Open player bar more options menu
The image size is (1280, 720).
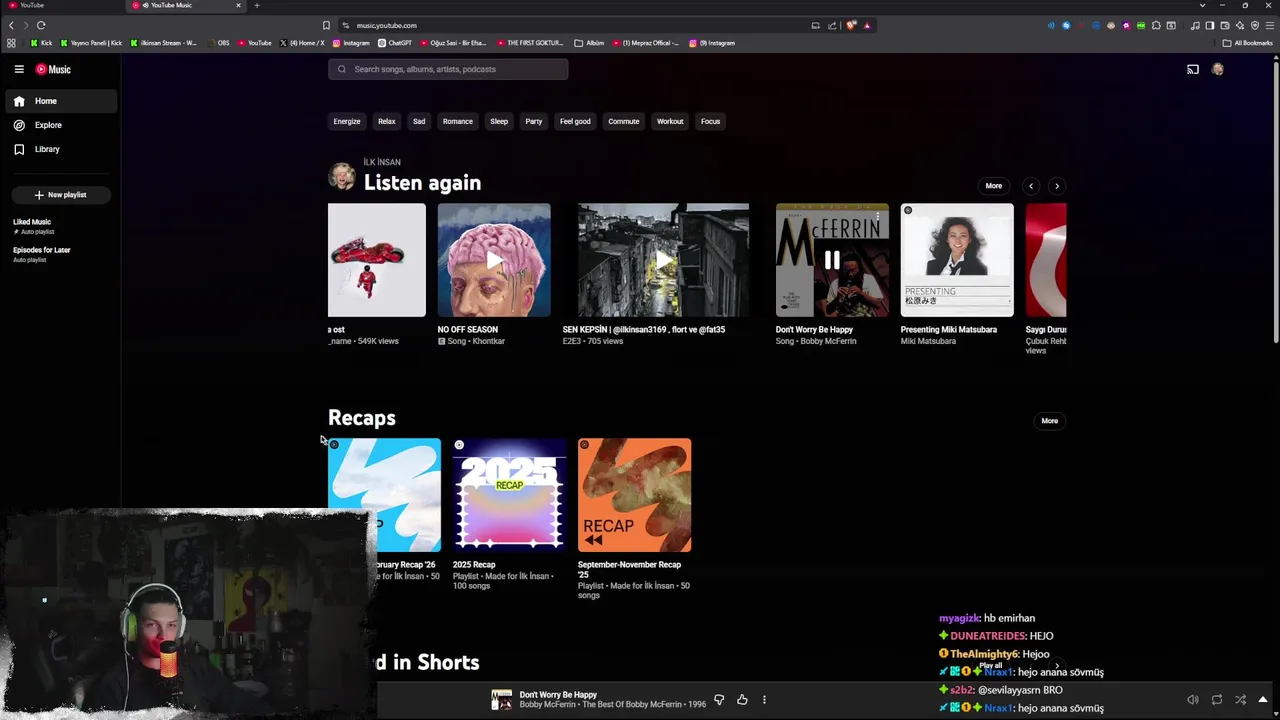(764, 700)
